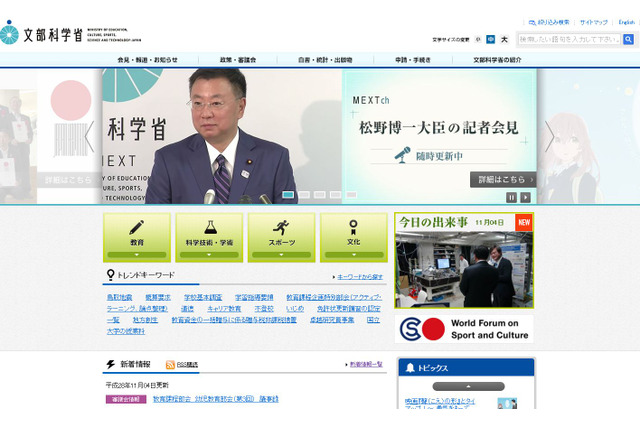Click the 新着情報 lightning icon
The width and height of the screenshot is (640, 426).
[x=111, y=364]
